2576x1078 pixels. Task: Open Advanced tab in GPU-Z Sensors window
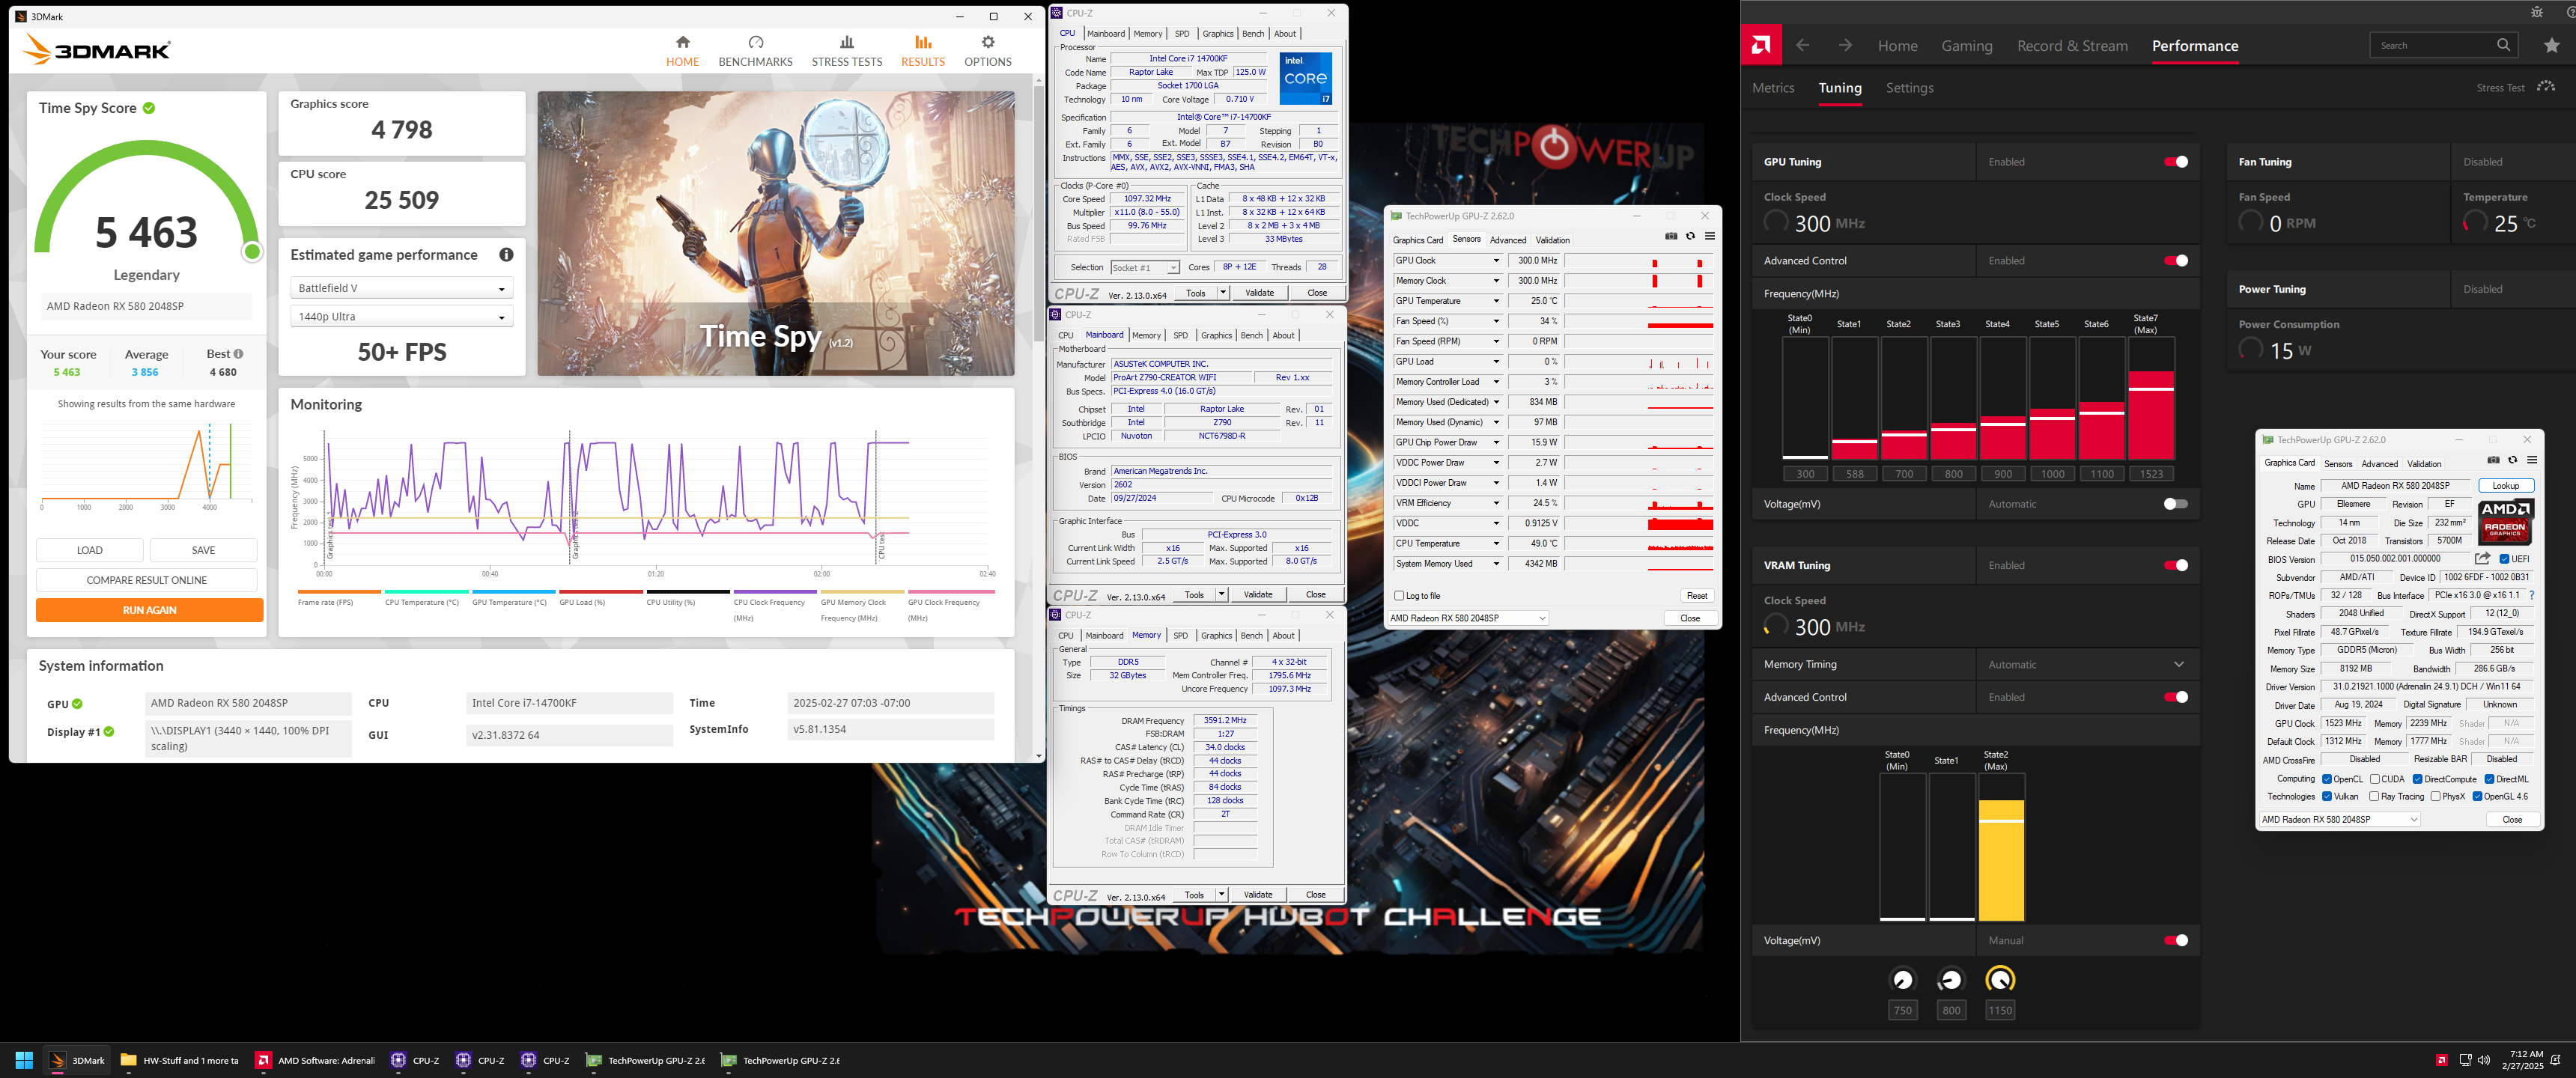[x=1507, y=240]
